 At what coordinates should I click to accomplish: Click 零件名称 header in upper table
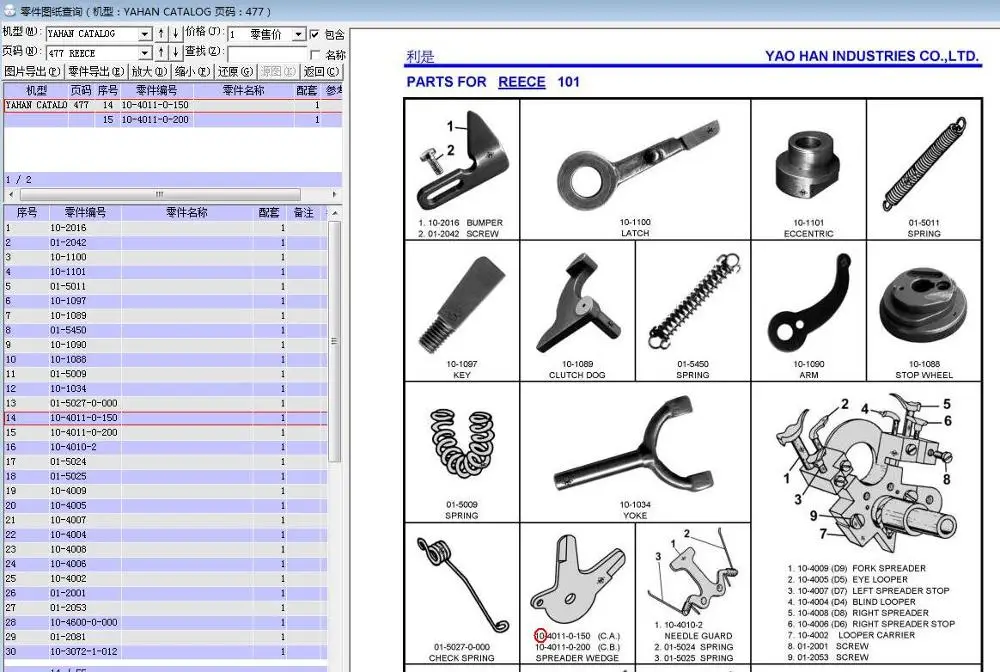243,90
